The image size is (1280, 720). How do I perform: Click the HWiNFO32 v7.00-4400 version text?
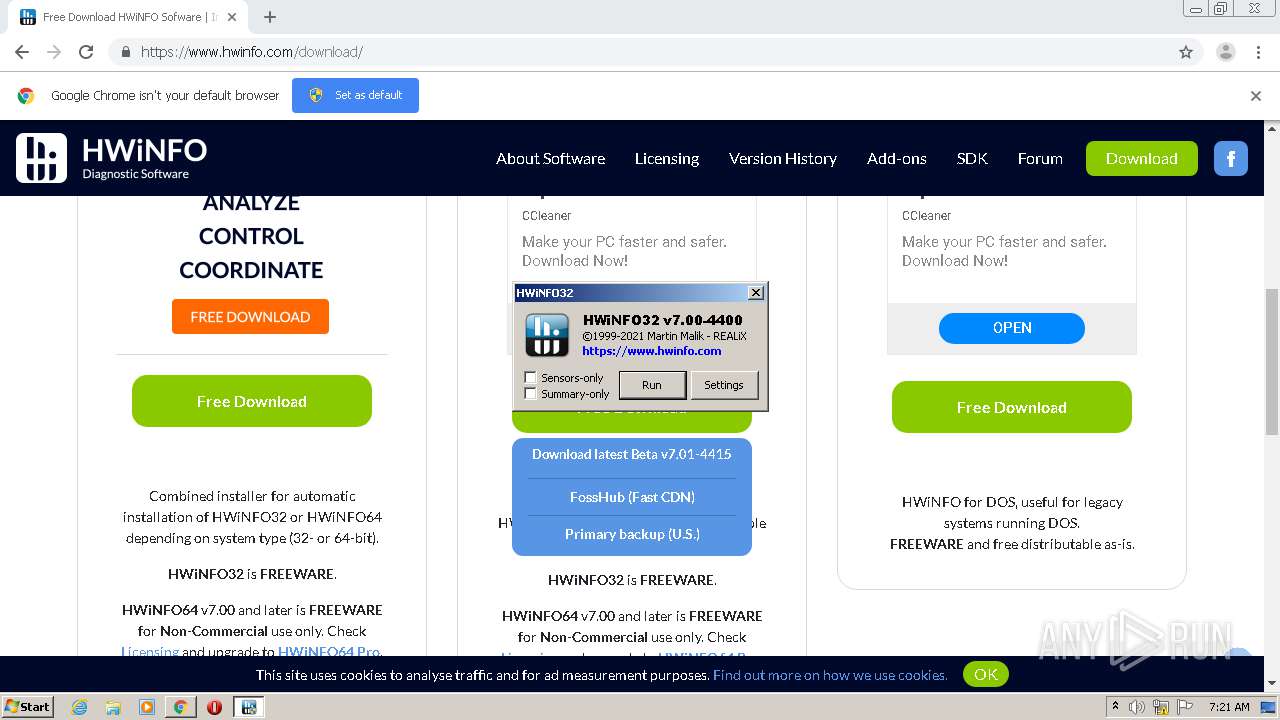click(662, 320)
